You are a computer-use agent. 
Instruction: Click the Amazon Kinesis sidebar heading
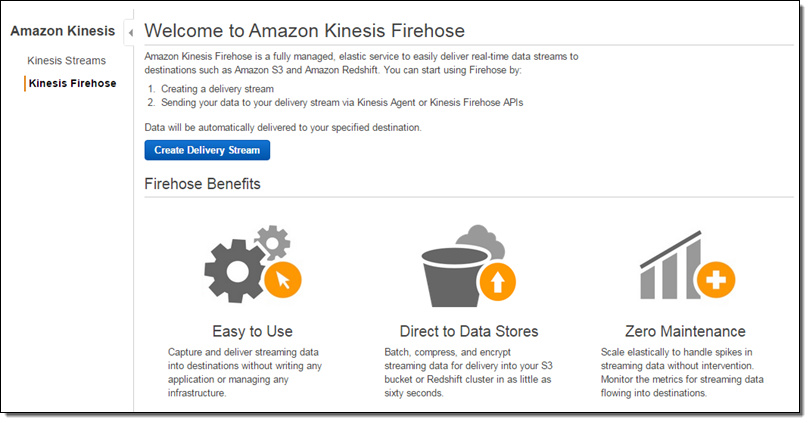[x=62, y=30]
